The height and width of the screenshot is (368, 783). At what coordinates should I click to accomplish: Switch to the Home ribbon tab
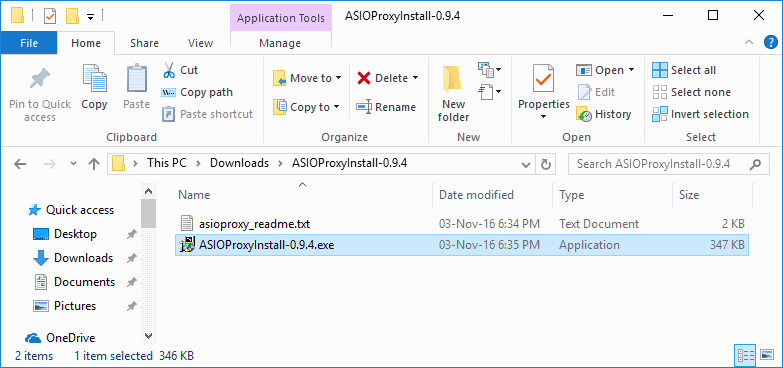86,43
